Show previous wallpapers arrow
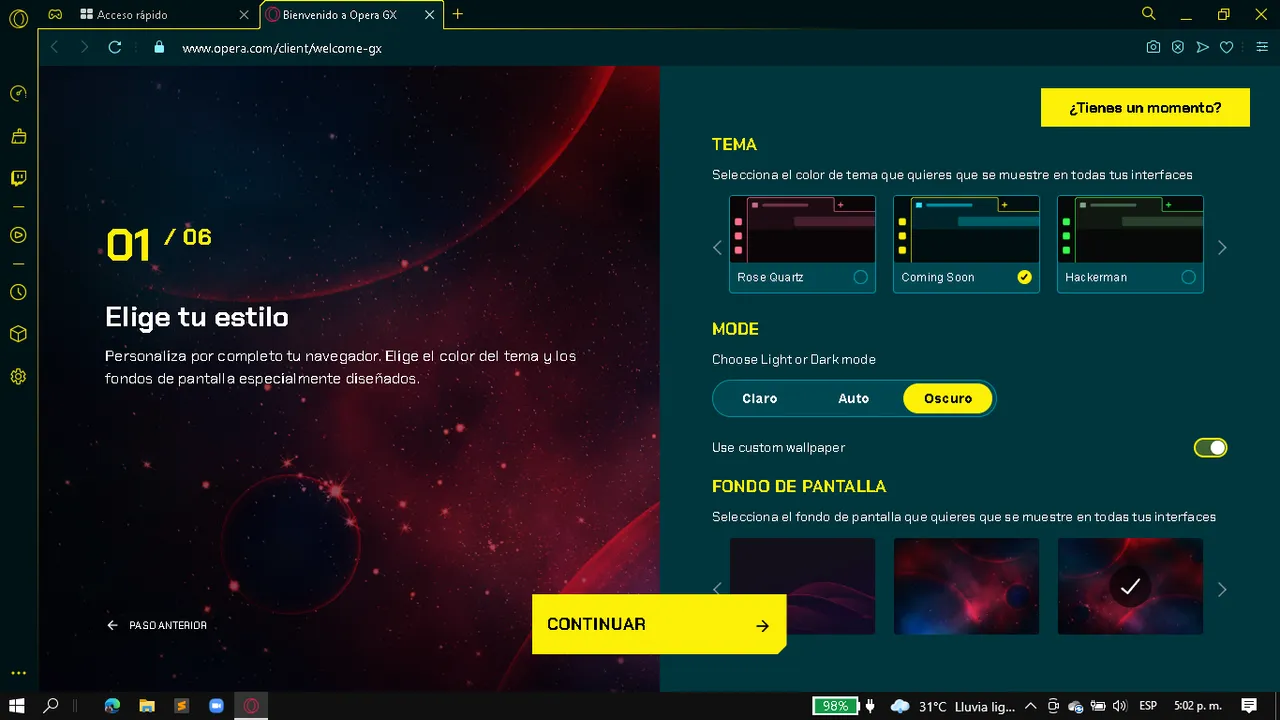The image size is (1280, 720). click(717, 589)
